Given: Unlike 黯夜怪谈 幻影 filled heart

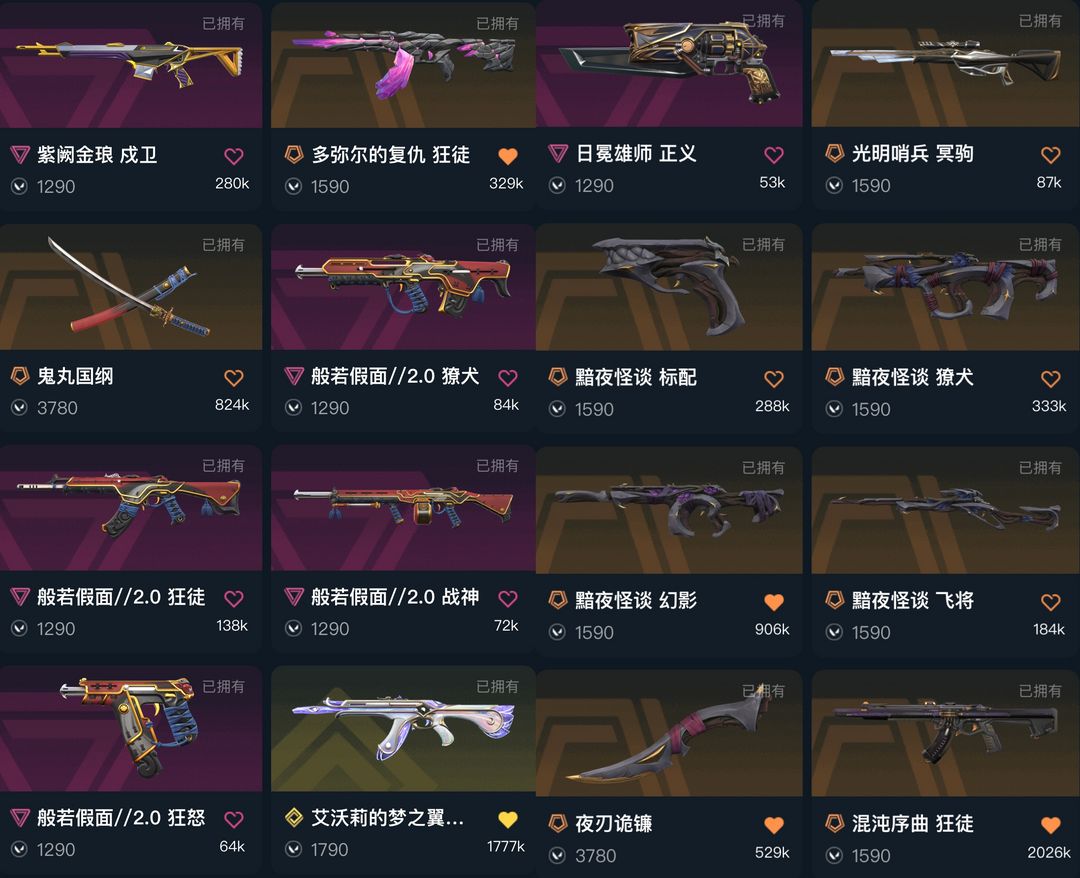Looking at the screenshot, I should click(x=773, y=602).
